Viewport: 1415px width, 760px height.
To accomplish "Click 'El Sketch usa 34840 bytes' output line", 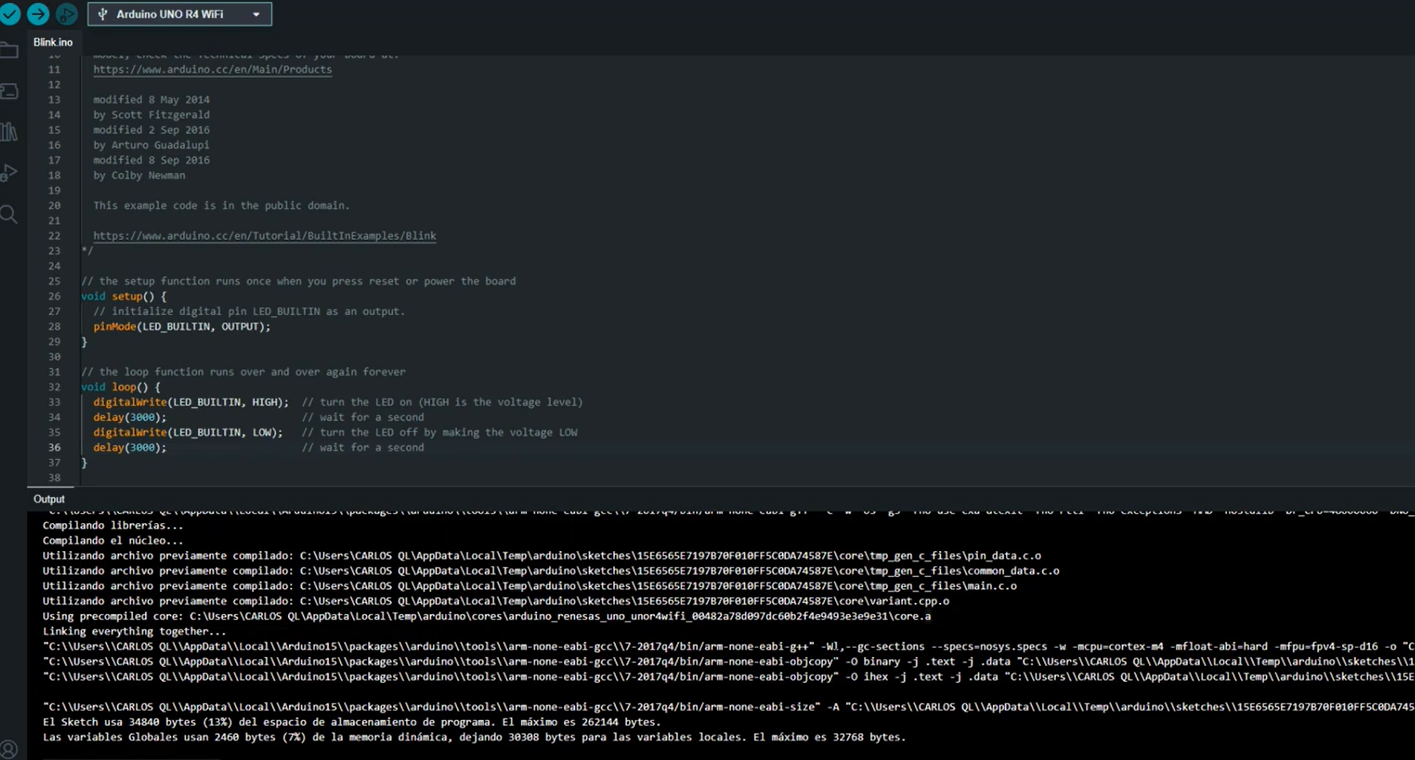I will pyautogui.click(x=351, y=722).
